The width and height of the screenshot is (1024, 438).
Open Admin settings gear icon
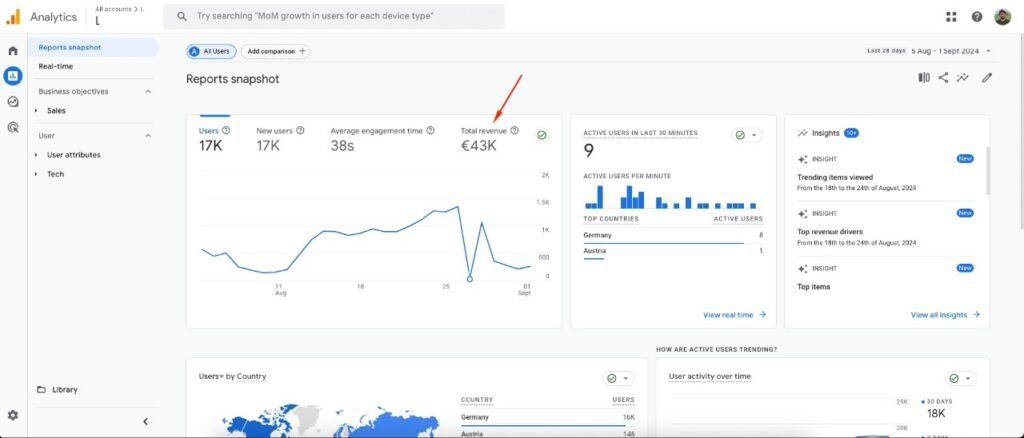13,415
